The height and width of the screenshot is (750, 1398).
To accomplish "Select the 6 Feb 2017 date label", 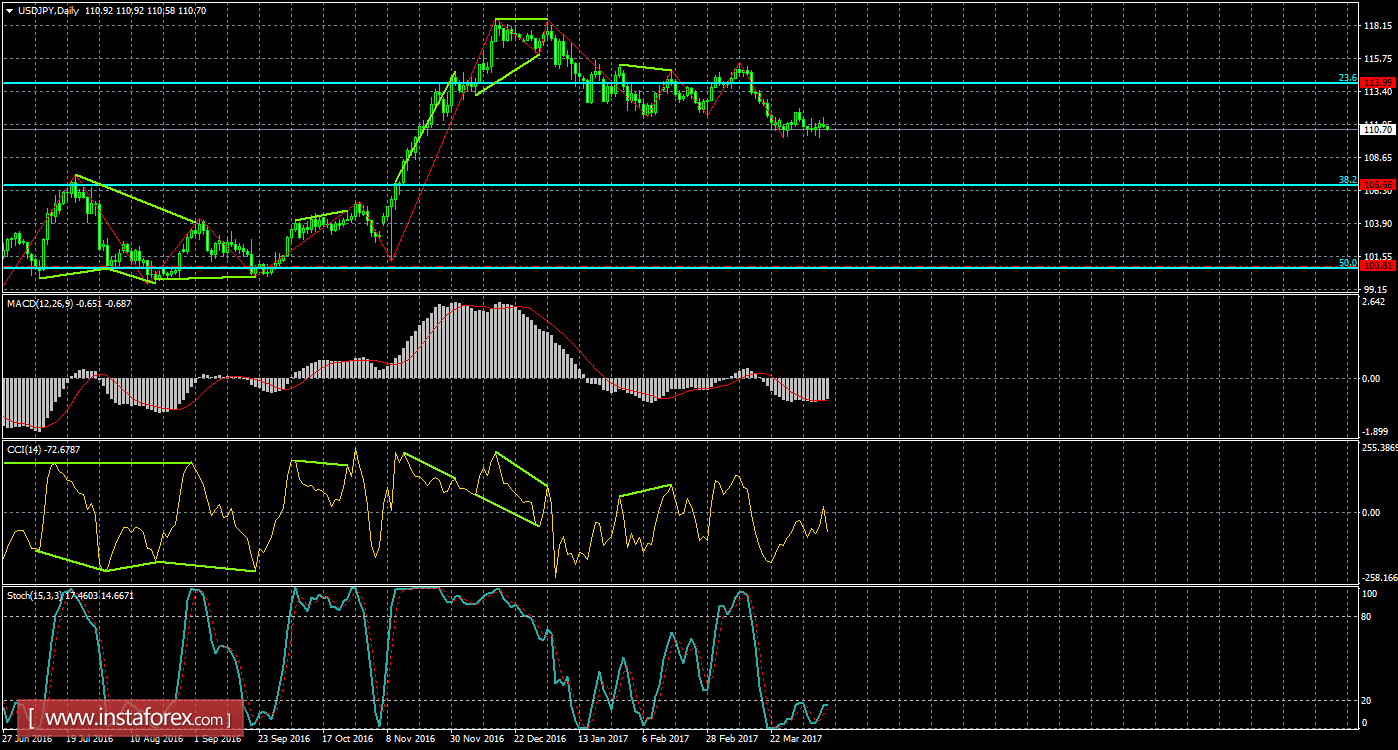I will [666, 740].
